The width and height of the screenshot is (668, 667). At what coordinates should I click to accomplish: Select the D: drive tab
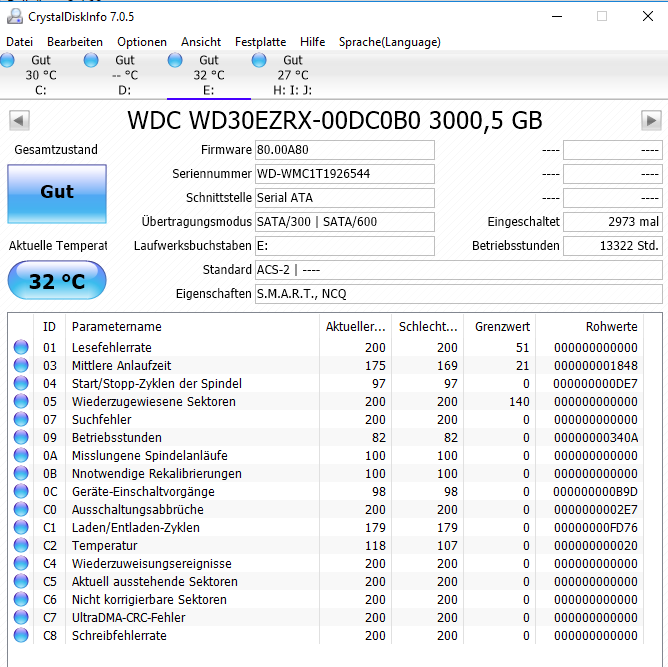[x=125, y=75]
